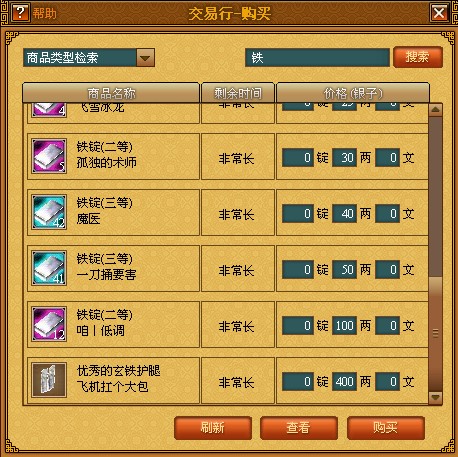Sort by the 剩余时间 column header
The height and width of the screenshot is (457, 458).
tap(238, 93)
